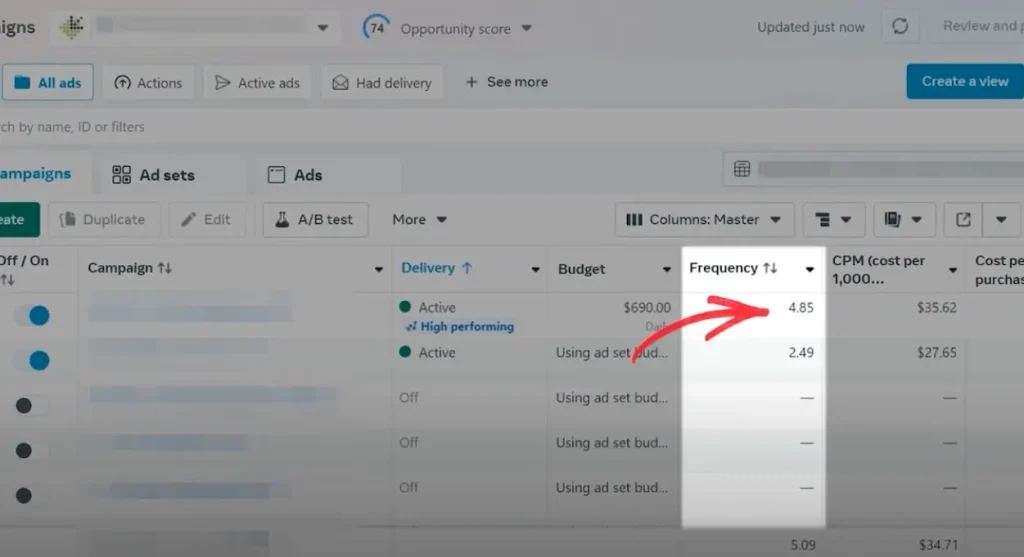Open the Opportunity score dropdown arrow
Screen dimensions: 1024x557
coord(526,28)
